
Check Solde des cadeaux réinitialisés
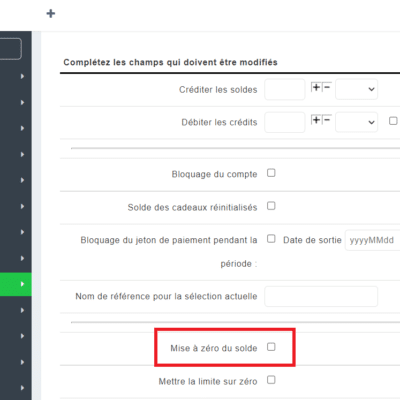tap(271, 206)
